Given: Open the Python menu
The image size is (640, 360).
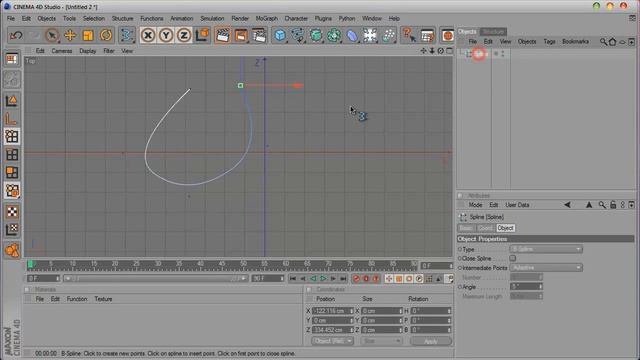Looking at the screenshot, I should coord(347,18).
